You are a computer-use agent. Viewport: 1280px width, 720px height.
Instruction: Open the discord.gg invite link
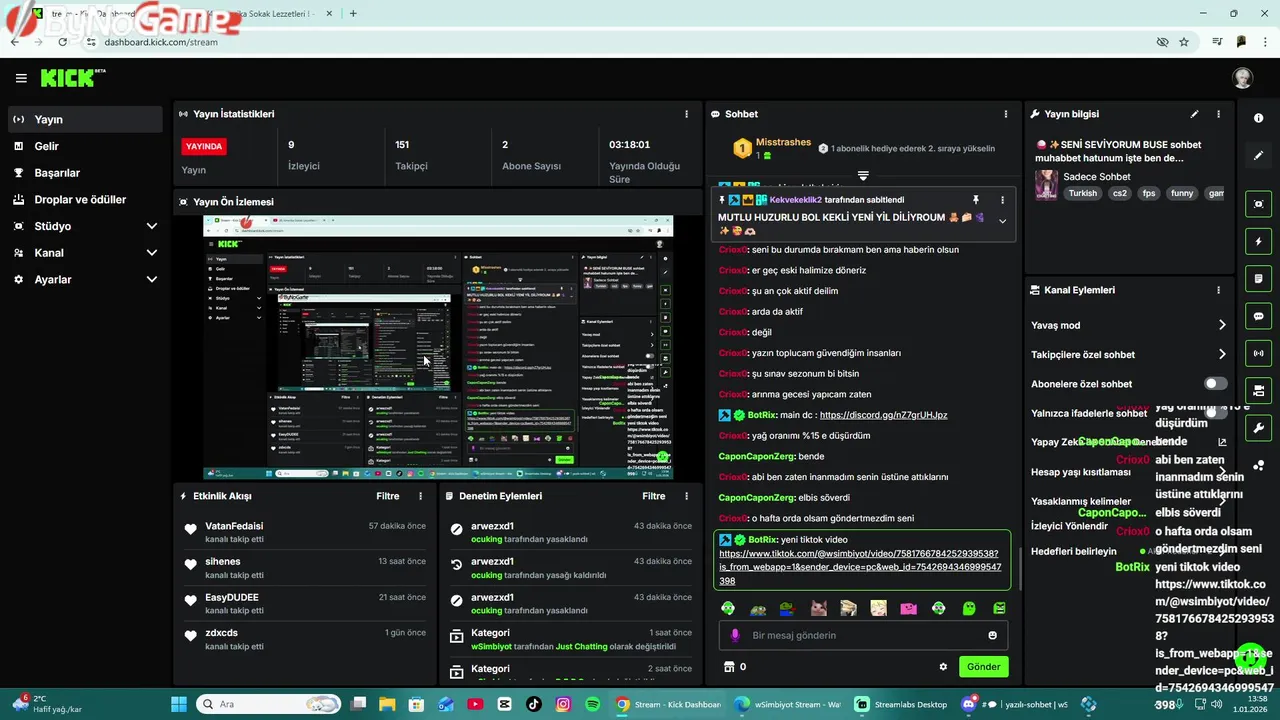pyautogui.click(x=883, y=415)
